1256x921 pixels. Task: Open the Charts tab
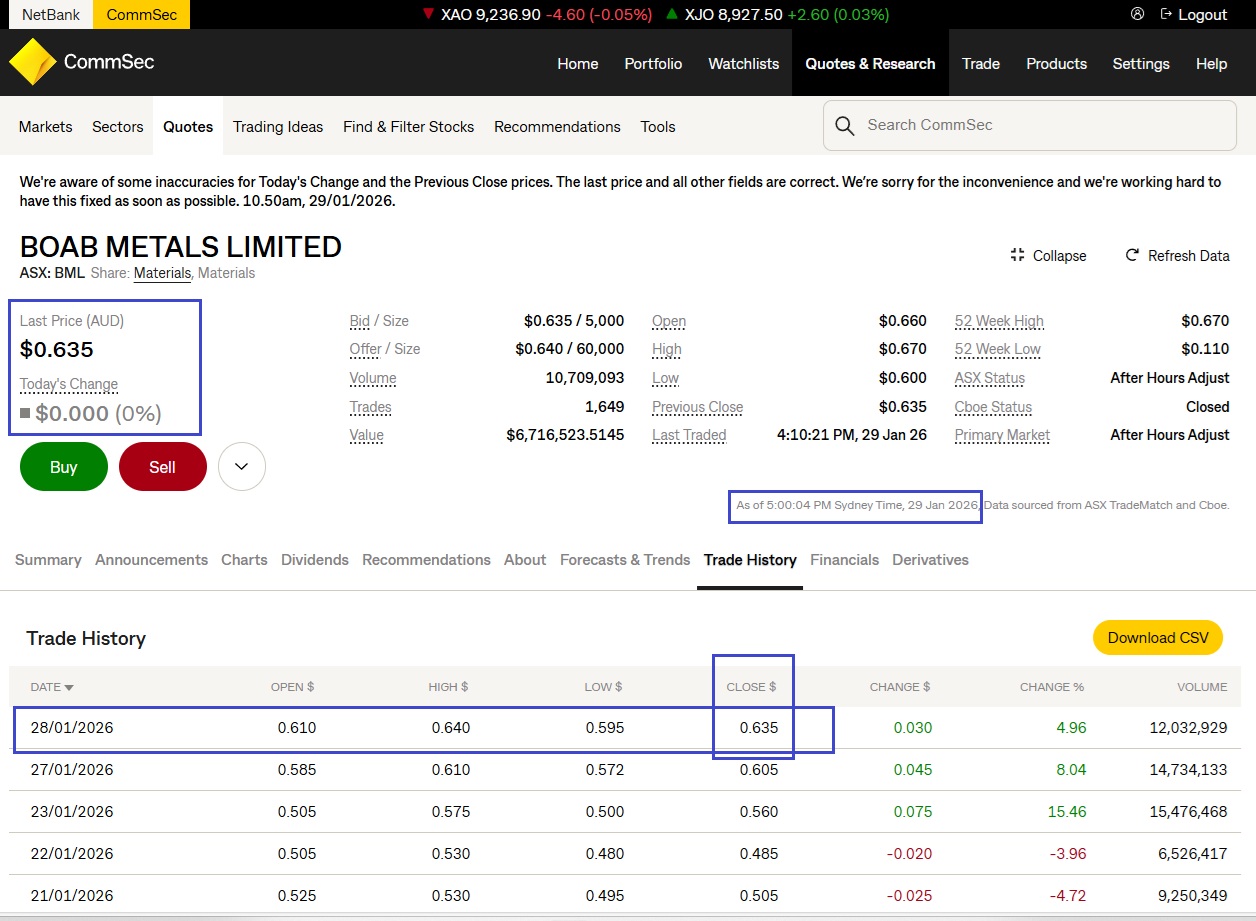coord(244,560)
